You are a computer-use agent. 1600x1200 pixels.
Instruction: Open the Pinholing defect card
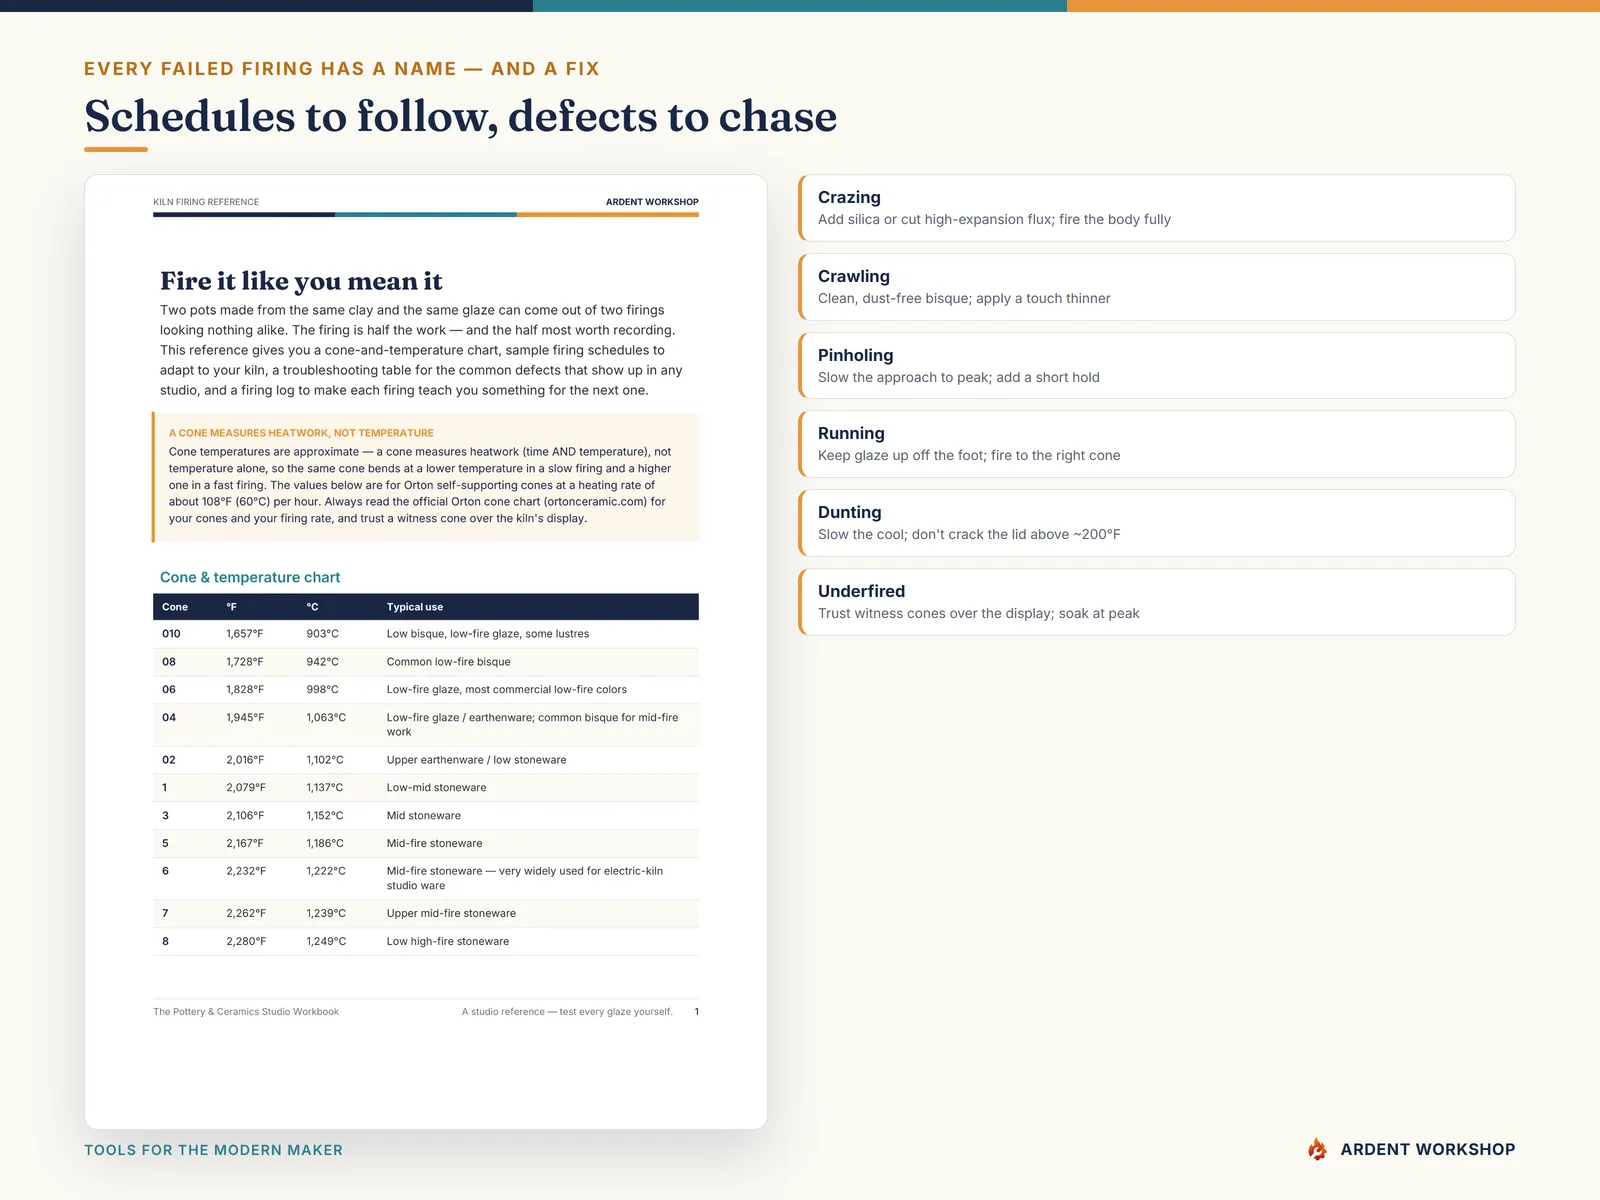pos(1157,366)
